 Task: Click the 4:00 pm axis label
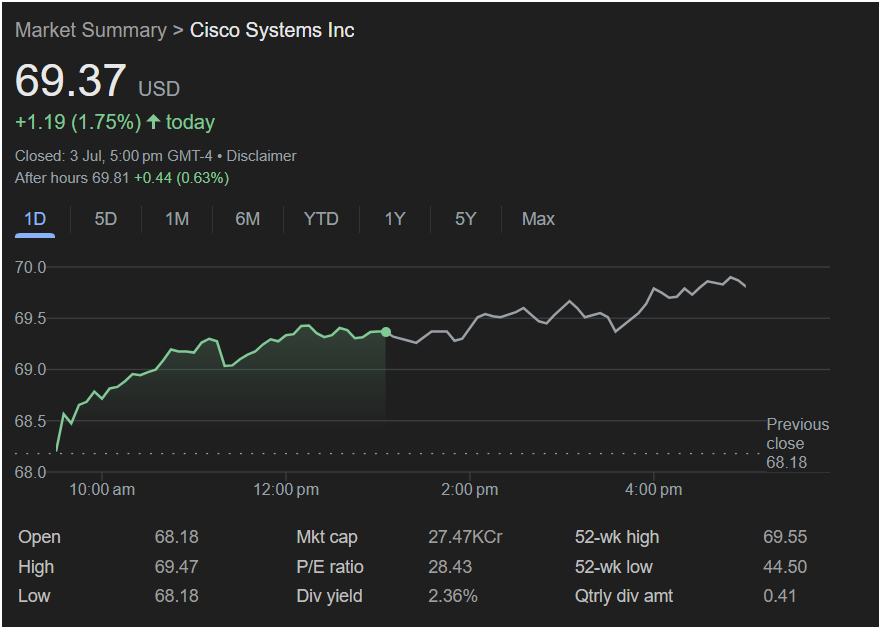pos(653,490)
